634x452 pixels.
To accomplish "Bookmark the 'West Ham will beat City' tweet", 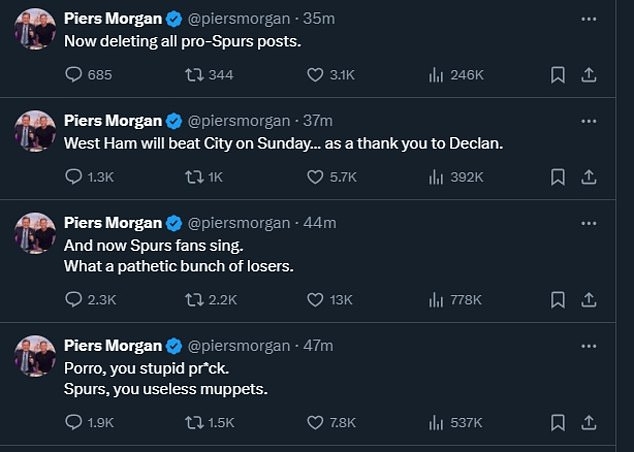I will click(x=558, y=176).
